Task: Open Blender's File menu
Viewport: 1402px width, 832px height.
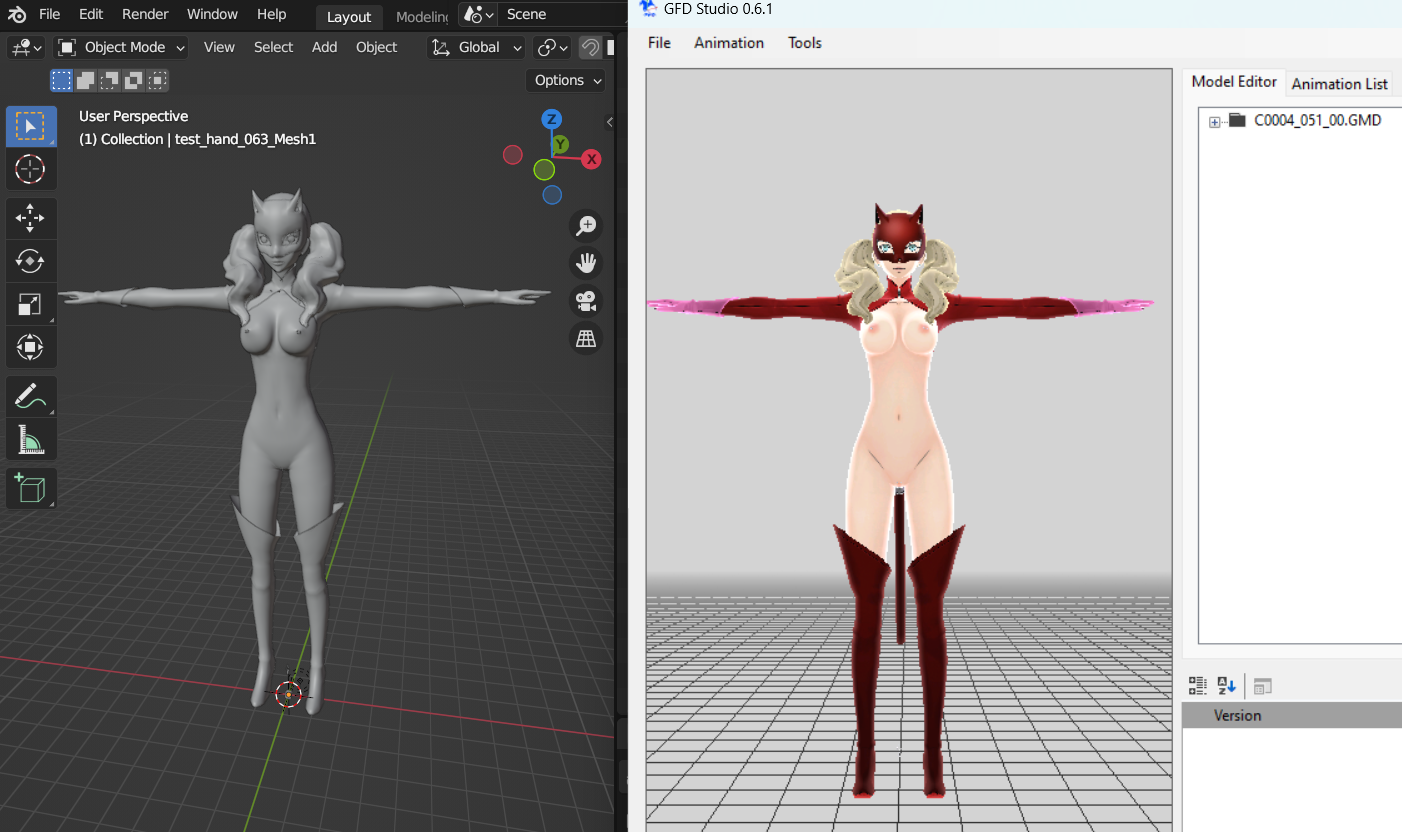Action: coord(49,14)
